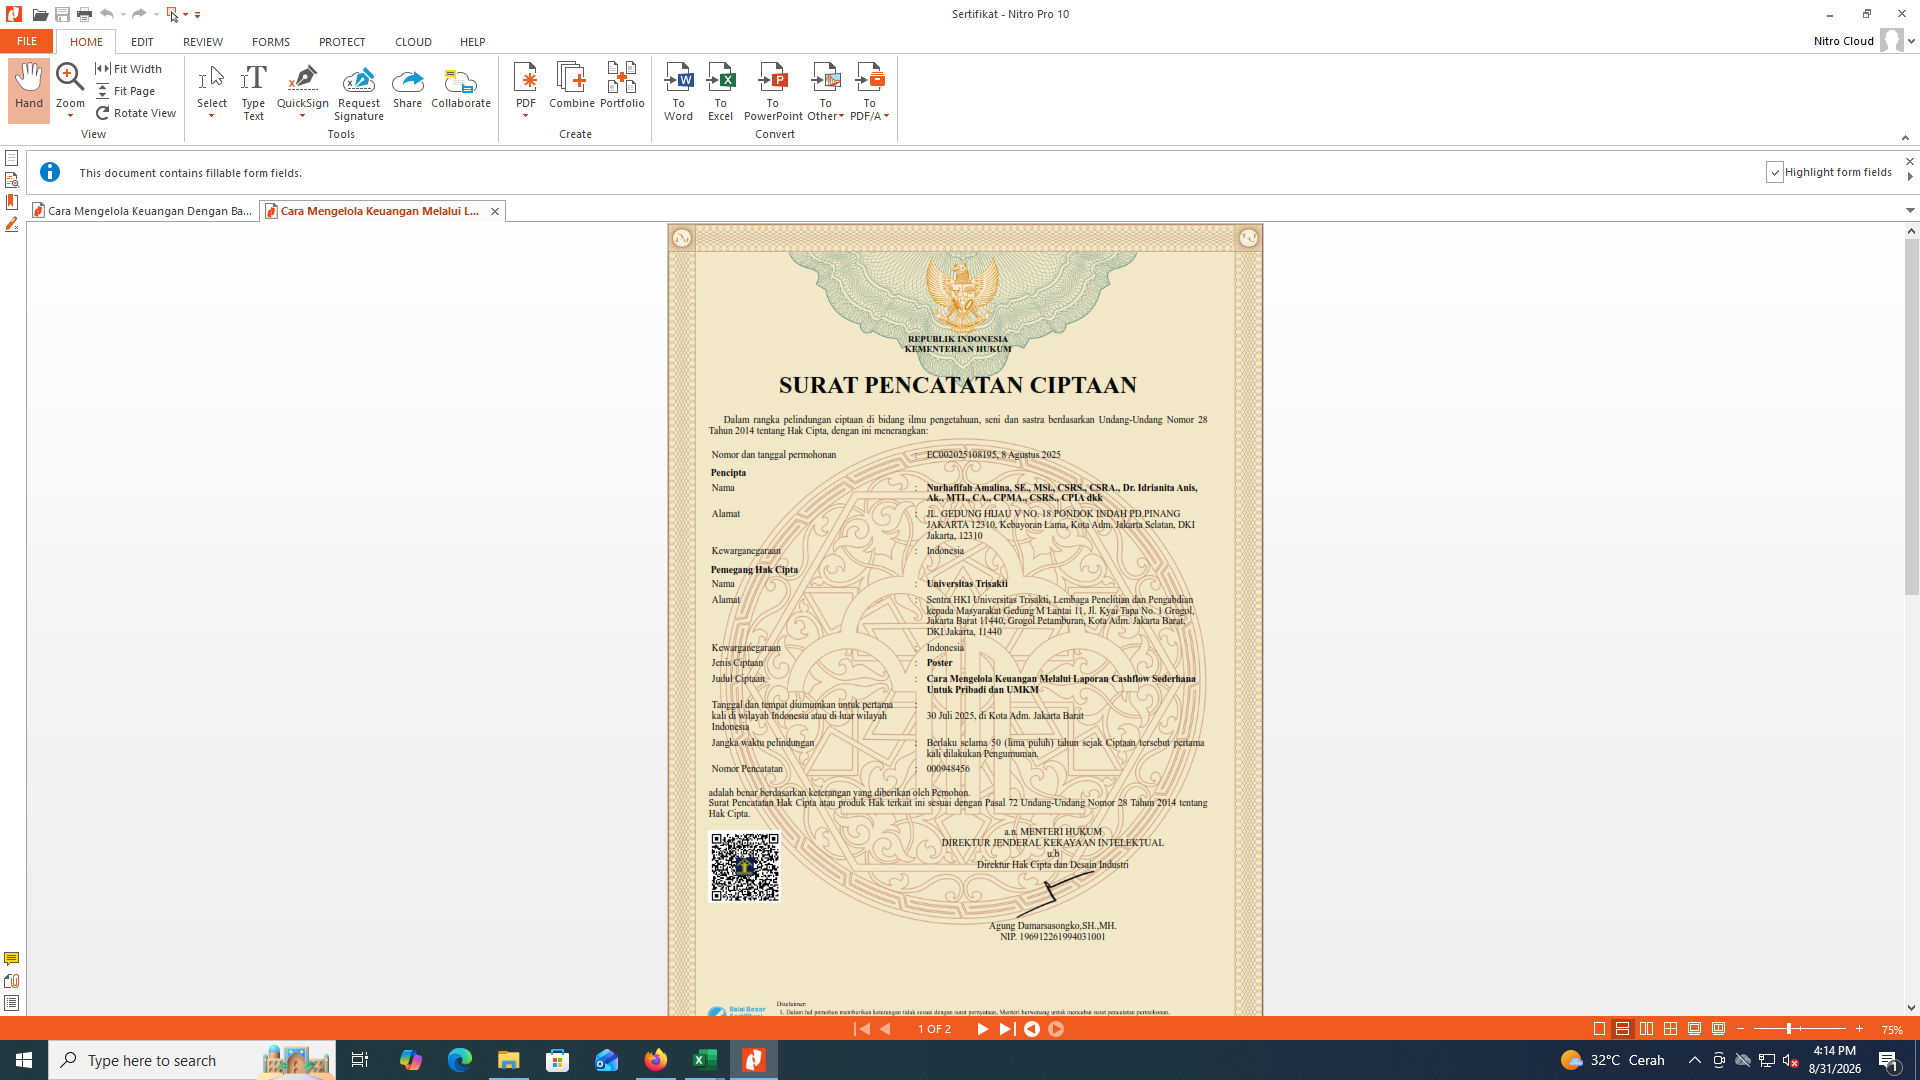Switch to the EDIT ribbon tab
This screenshot has height=1080, width=1920.
pos(142,42)
